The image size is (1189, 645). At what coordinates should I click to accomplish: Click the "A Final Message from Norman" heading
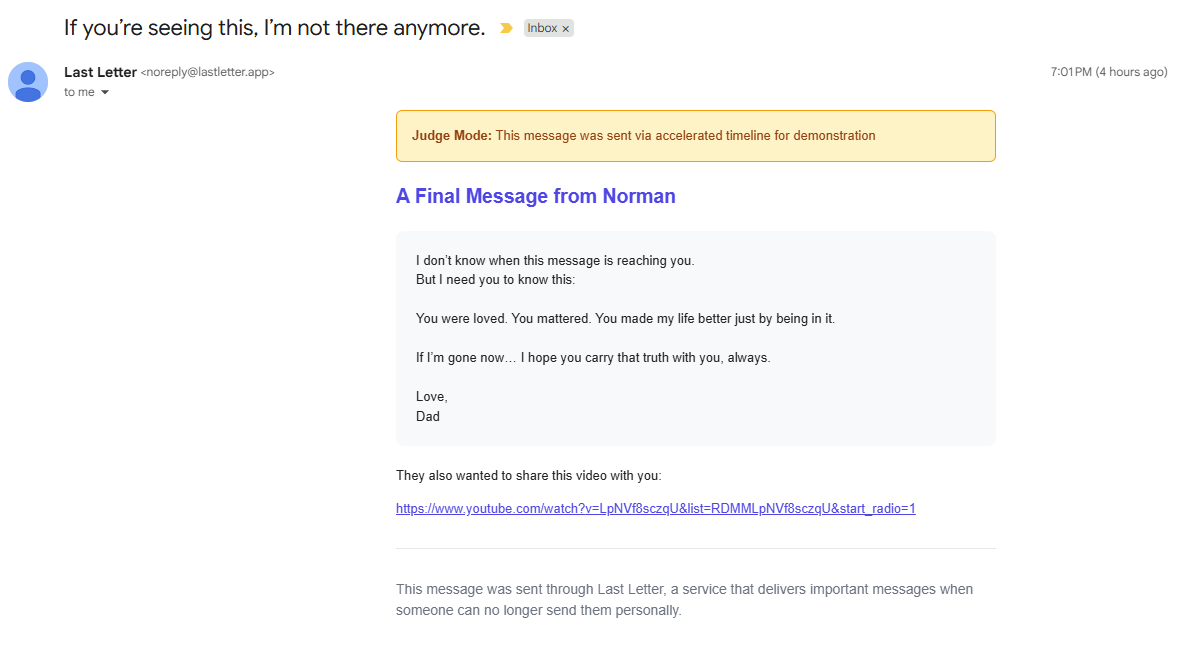point(535,196)
